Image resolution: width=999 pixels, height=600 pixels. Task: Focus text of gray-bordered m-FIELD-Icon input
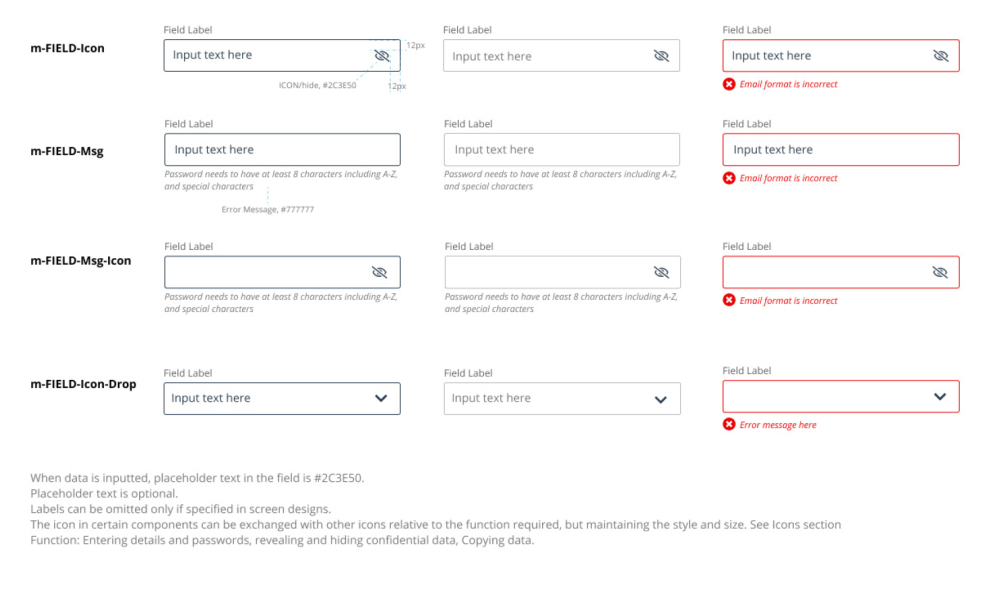[x=492, y=56]
